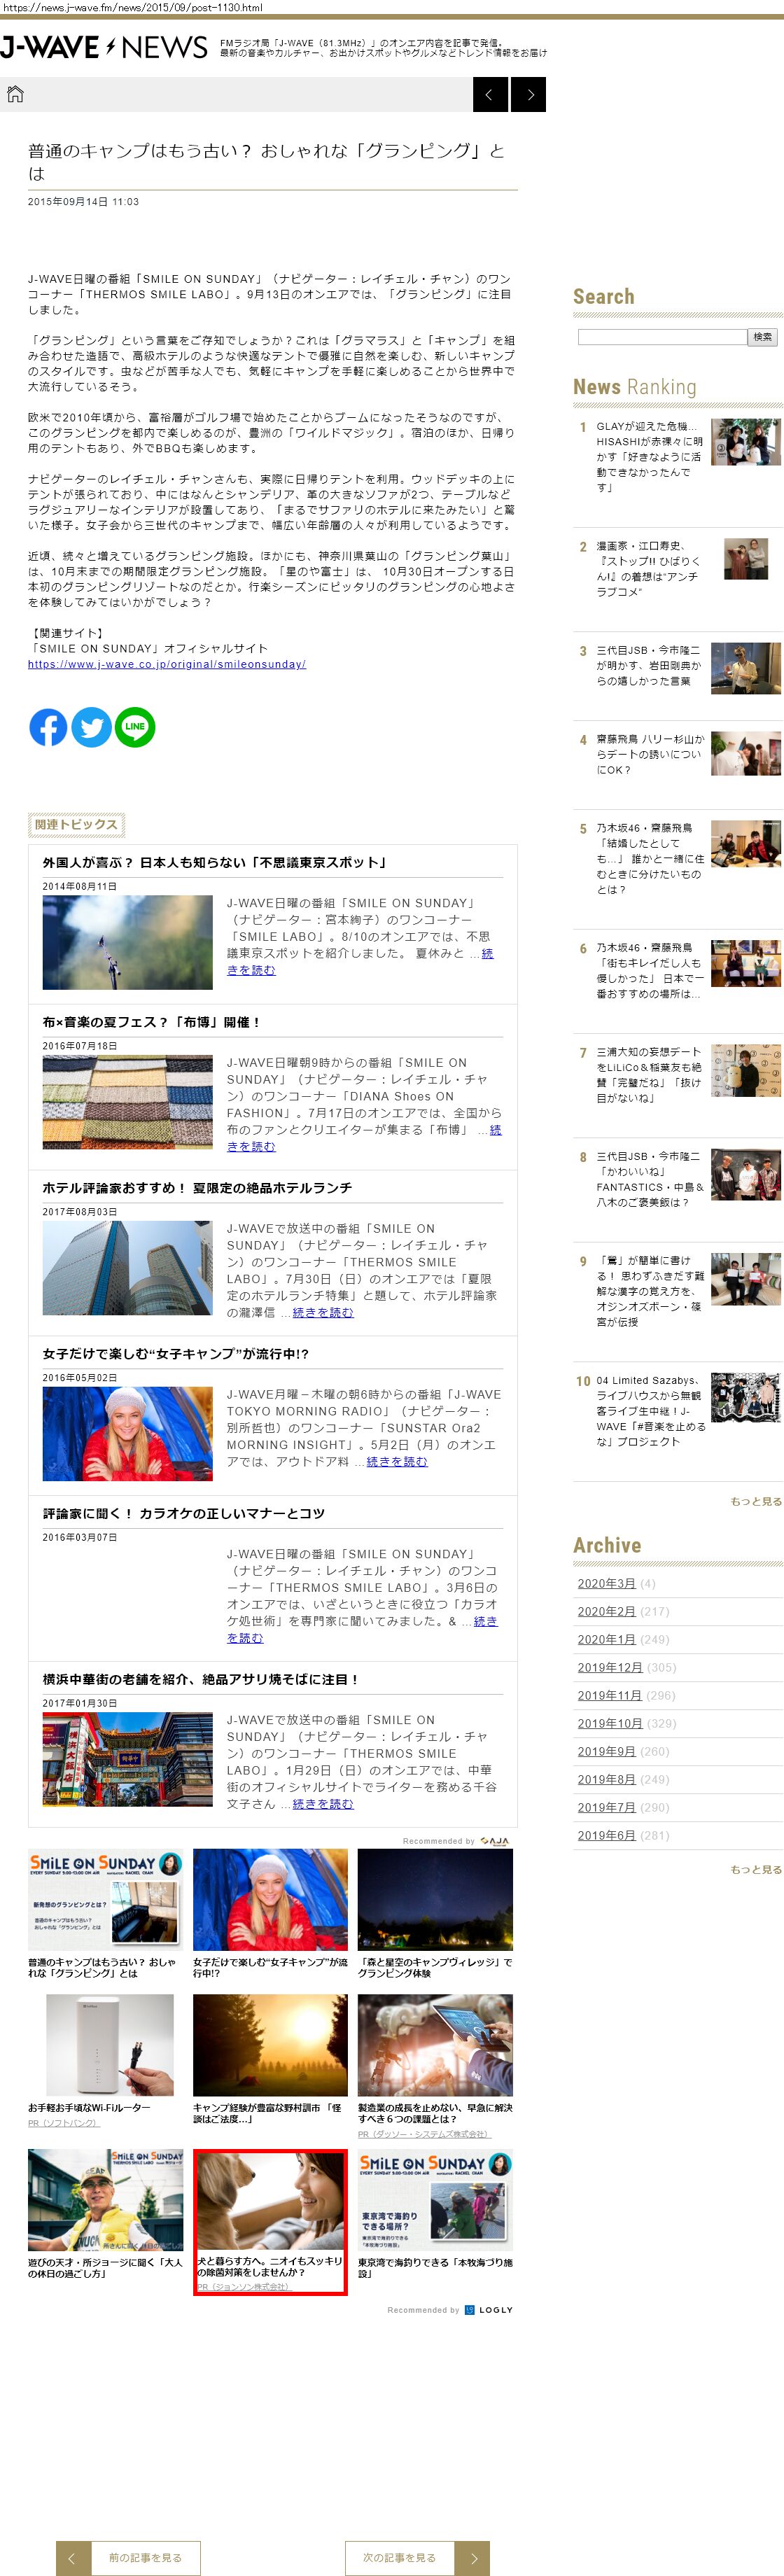The height and width of the screenshot is (2576, 784).
Task: Click もっと見る under the Archive list
Action: [756, 1869]
